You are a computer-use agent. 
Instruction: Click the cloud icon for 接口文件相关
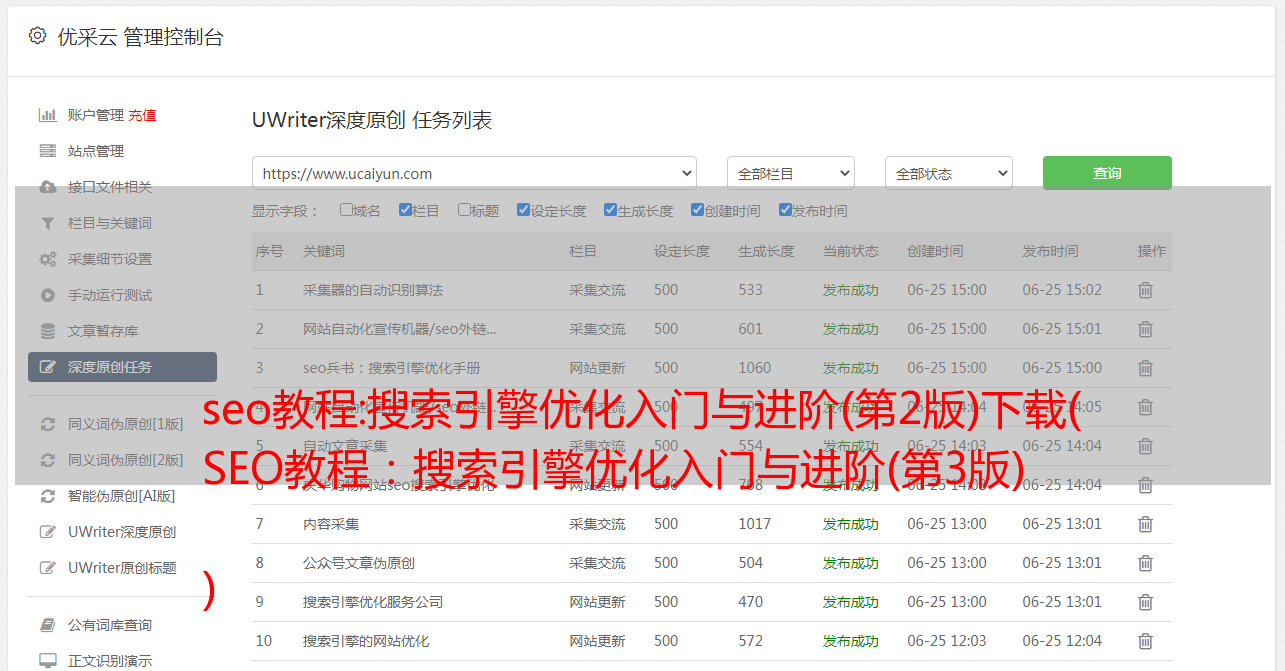point(47,187)
